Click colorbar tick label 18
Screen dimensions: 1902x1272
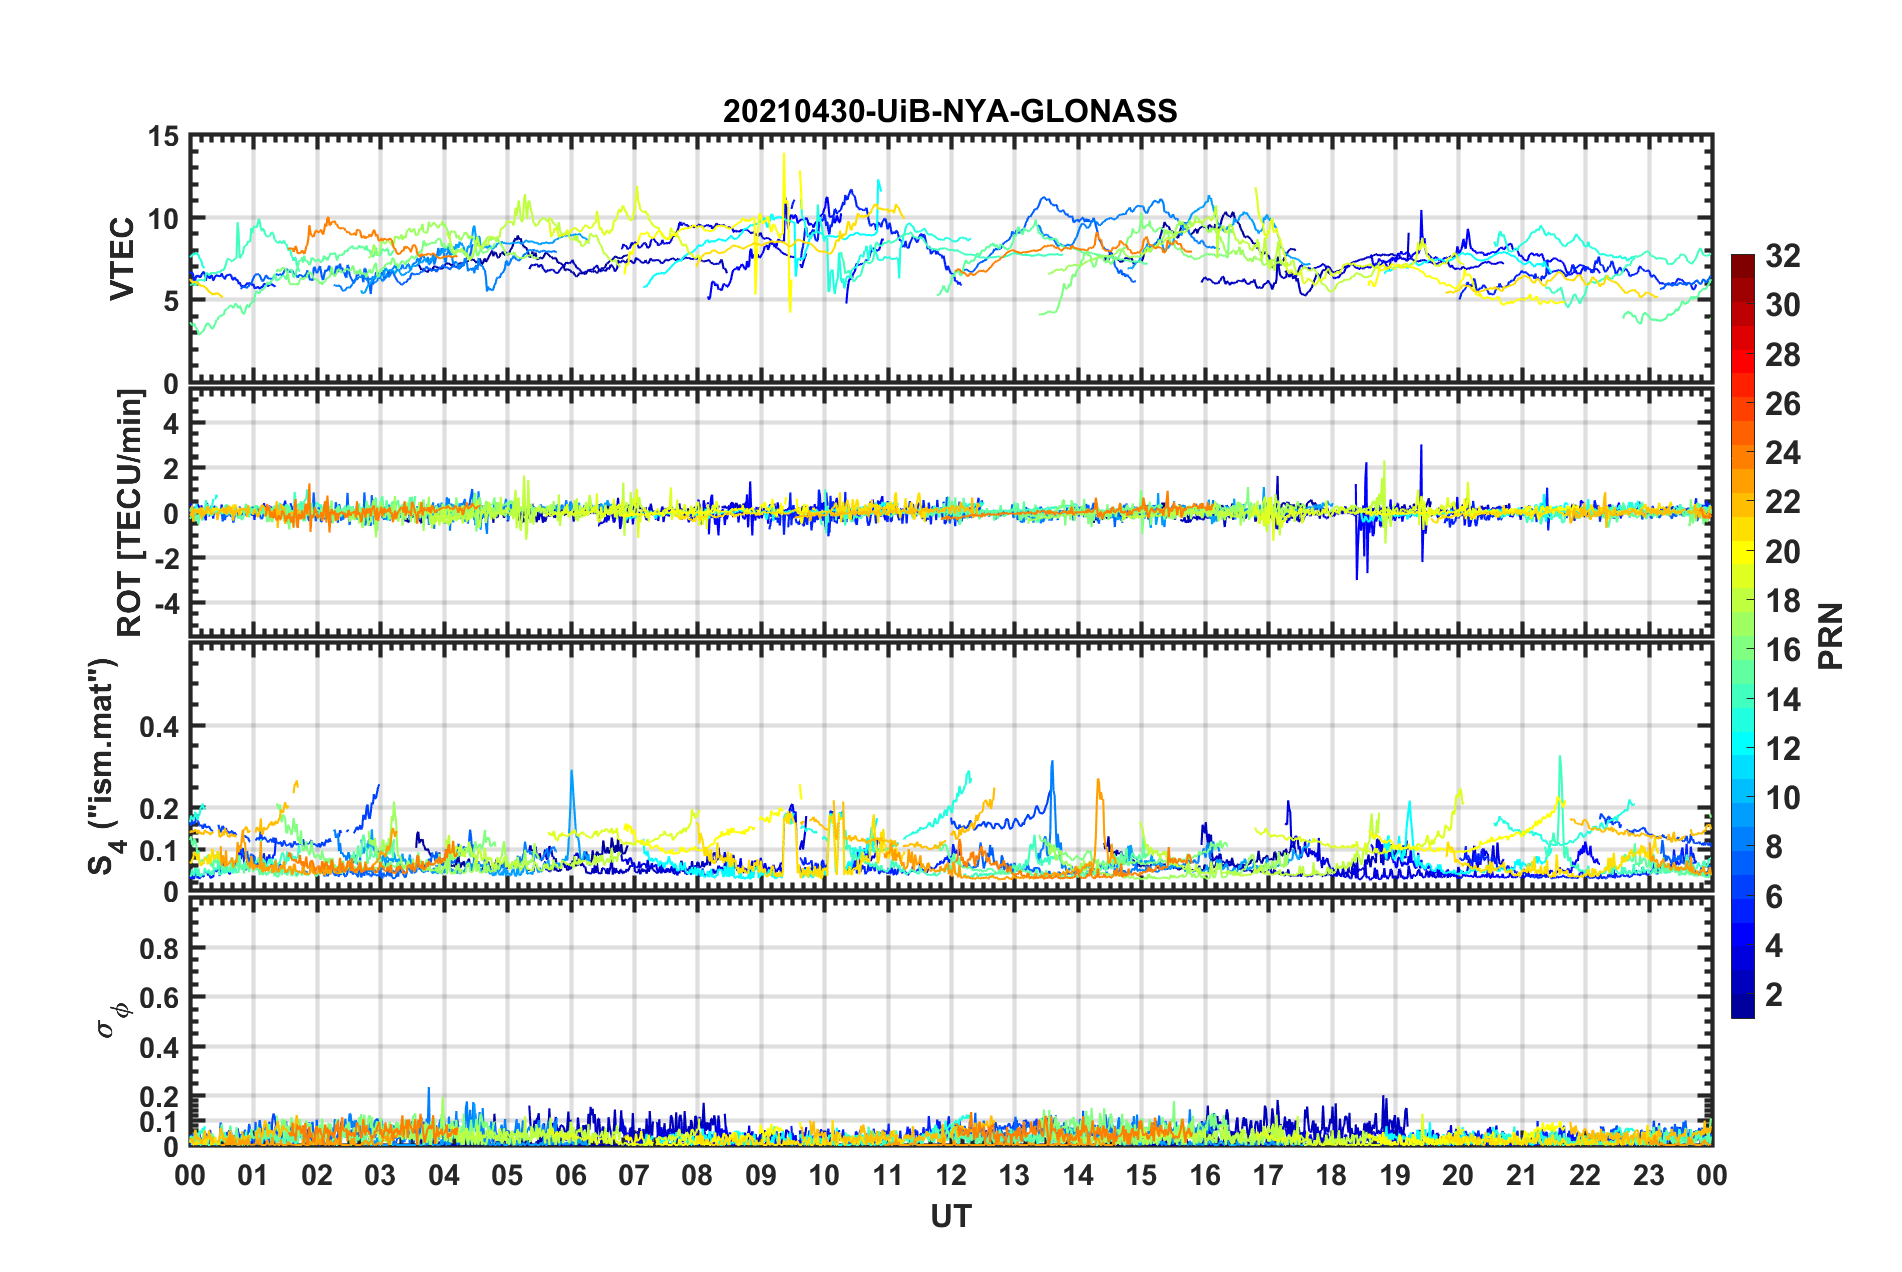tap(1782, 601)
